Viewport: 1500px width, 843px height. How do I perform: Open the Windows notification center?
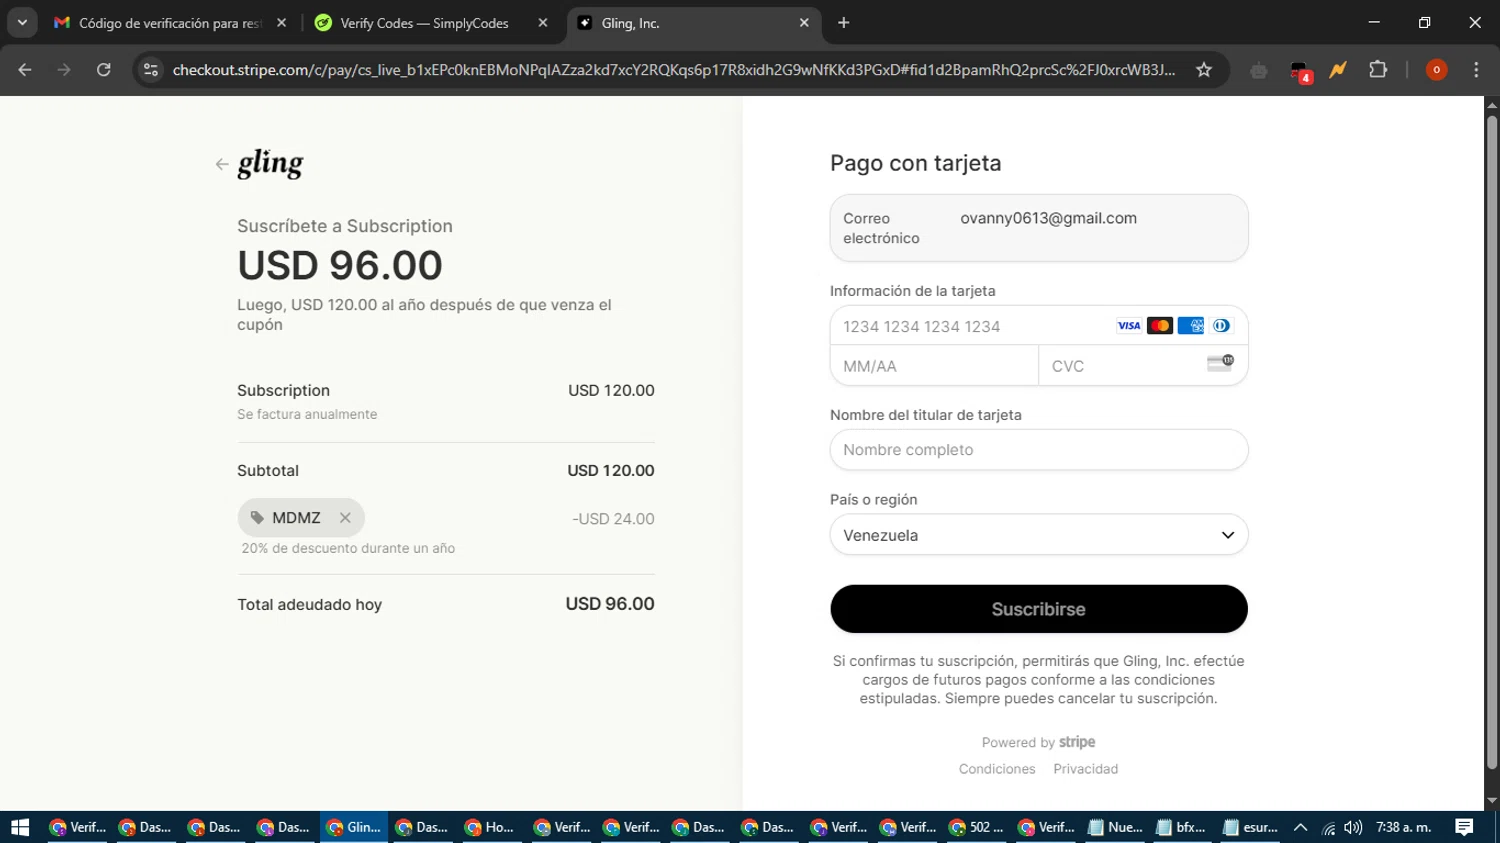[x=1464, y=827]
